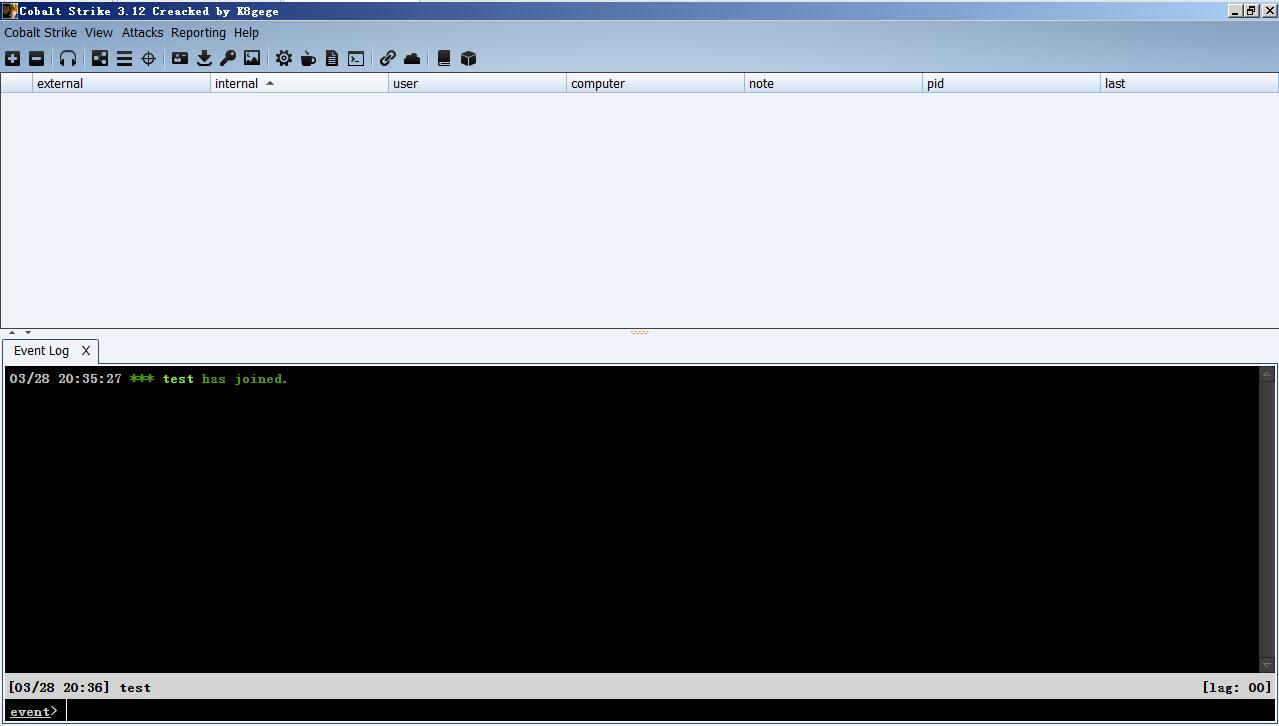The width and height of the screenshot is (1279, 726).
Task: Click the pid column header
Action: click(1010, 84)
